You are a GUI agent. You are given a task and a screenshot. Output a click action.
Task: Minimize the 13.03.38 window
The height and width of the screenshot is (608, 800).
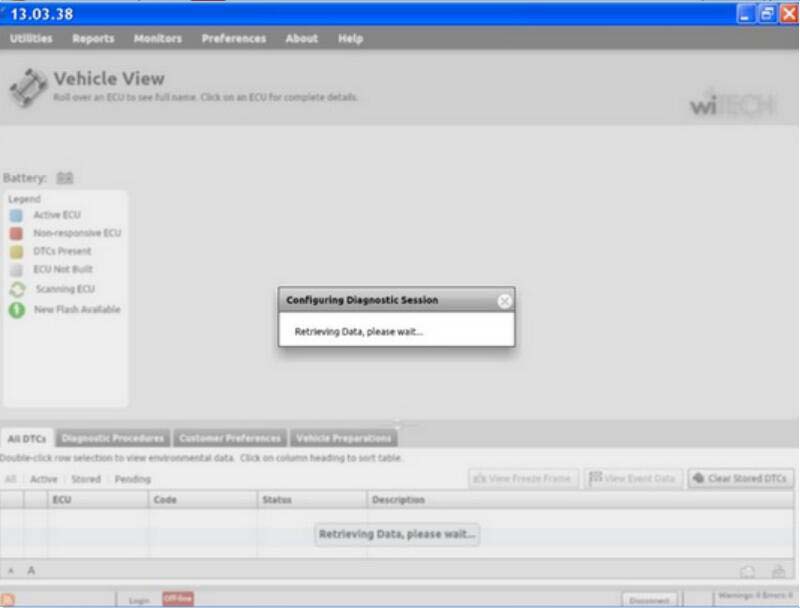coord(745,14)
